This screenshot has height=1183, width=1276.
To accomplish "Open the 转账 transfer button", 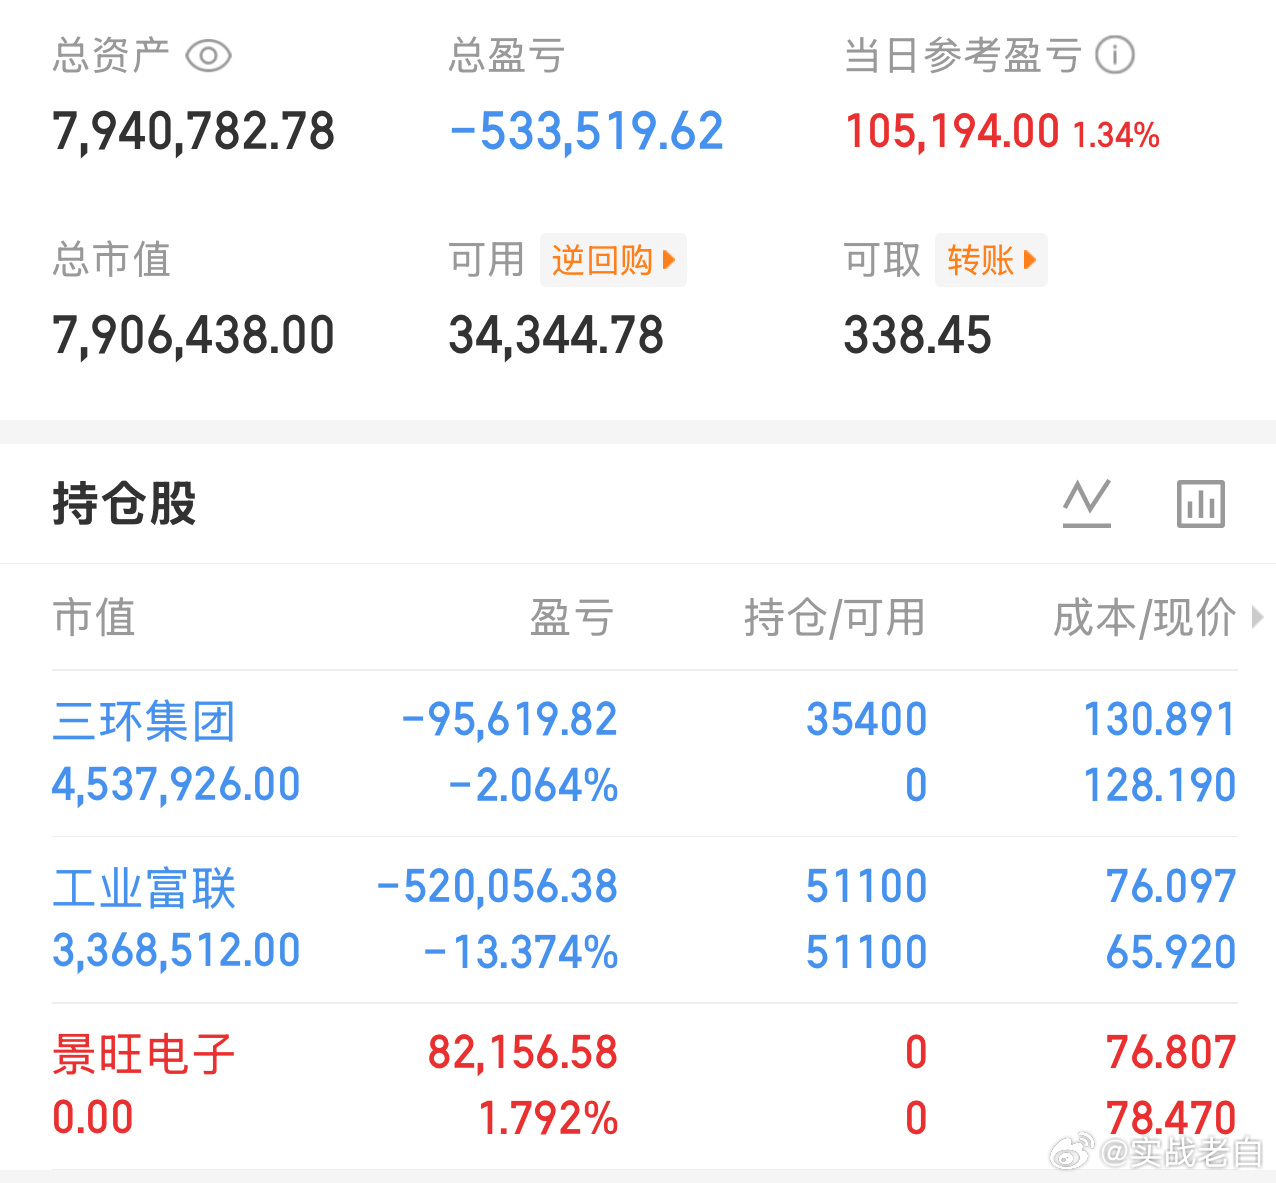I will point(991,260).
